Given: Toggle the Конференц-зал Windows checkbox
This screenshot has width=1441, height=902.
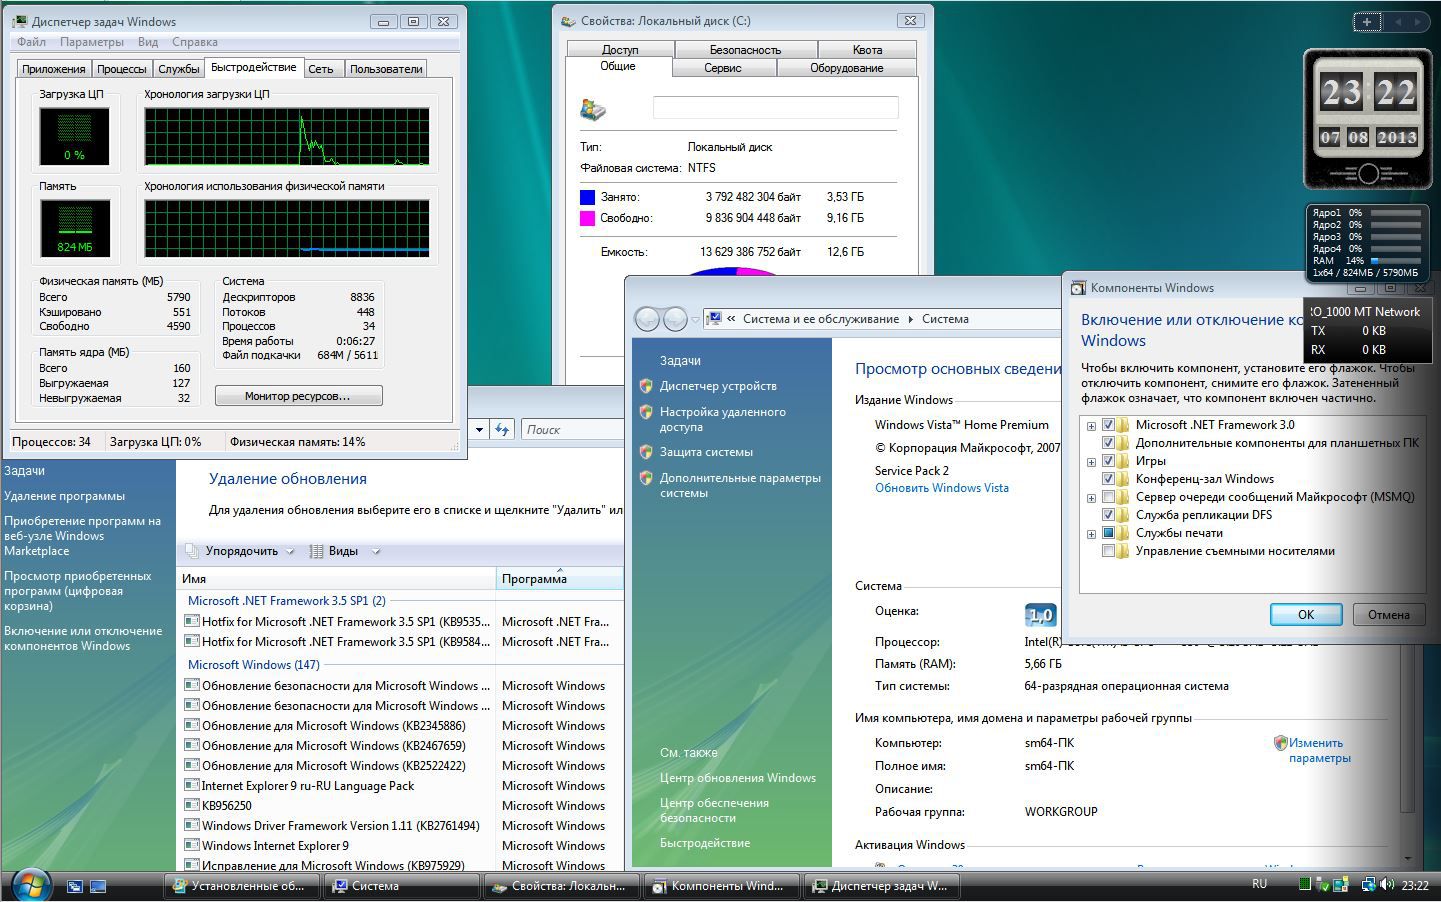Looking at the screenshot, I should point(1108,479).
